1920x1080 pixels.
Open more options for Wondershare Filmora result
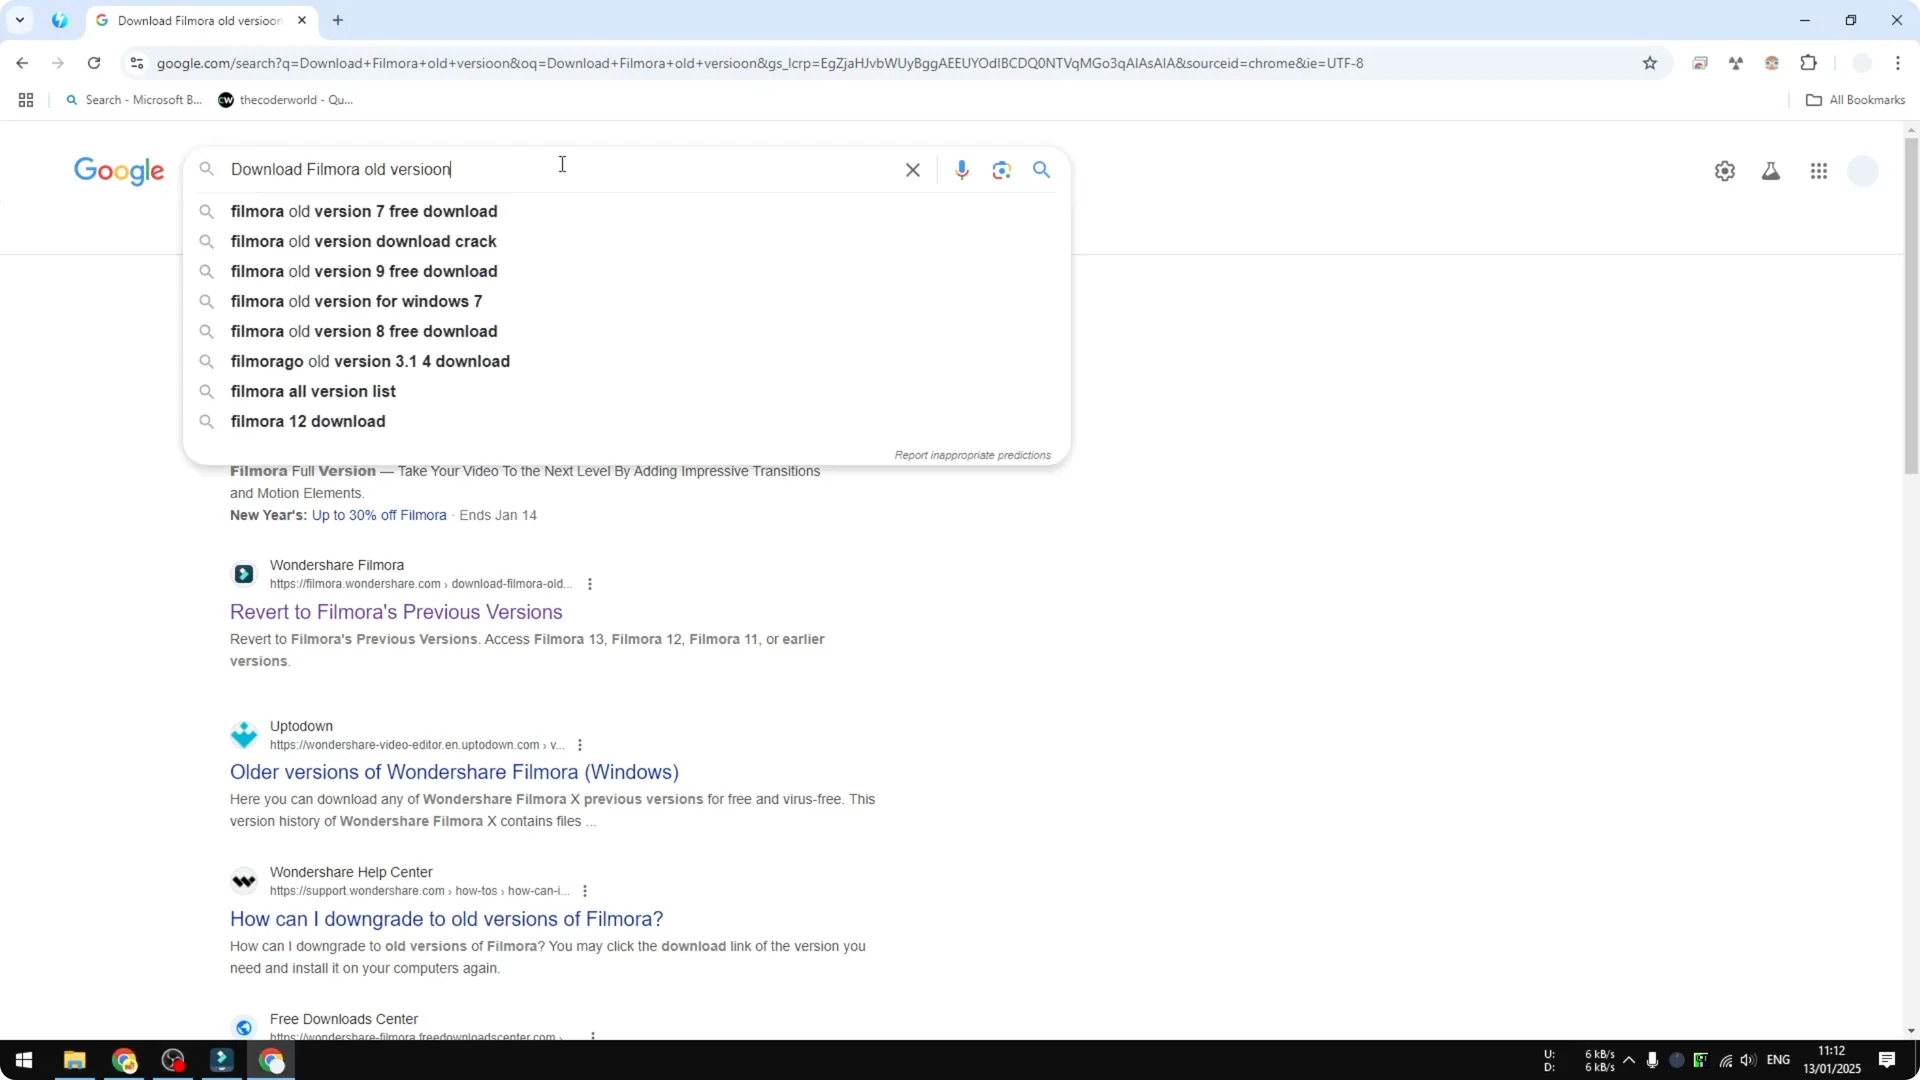589,584
